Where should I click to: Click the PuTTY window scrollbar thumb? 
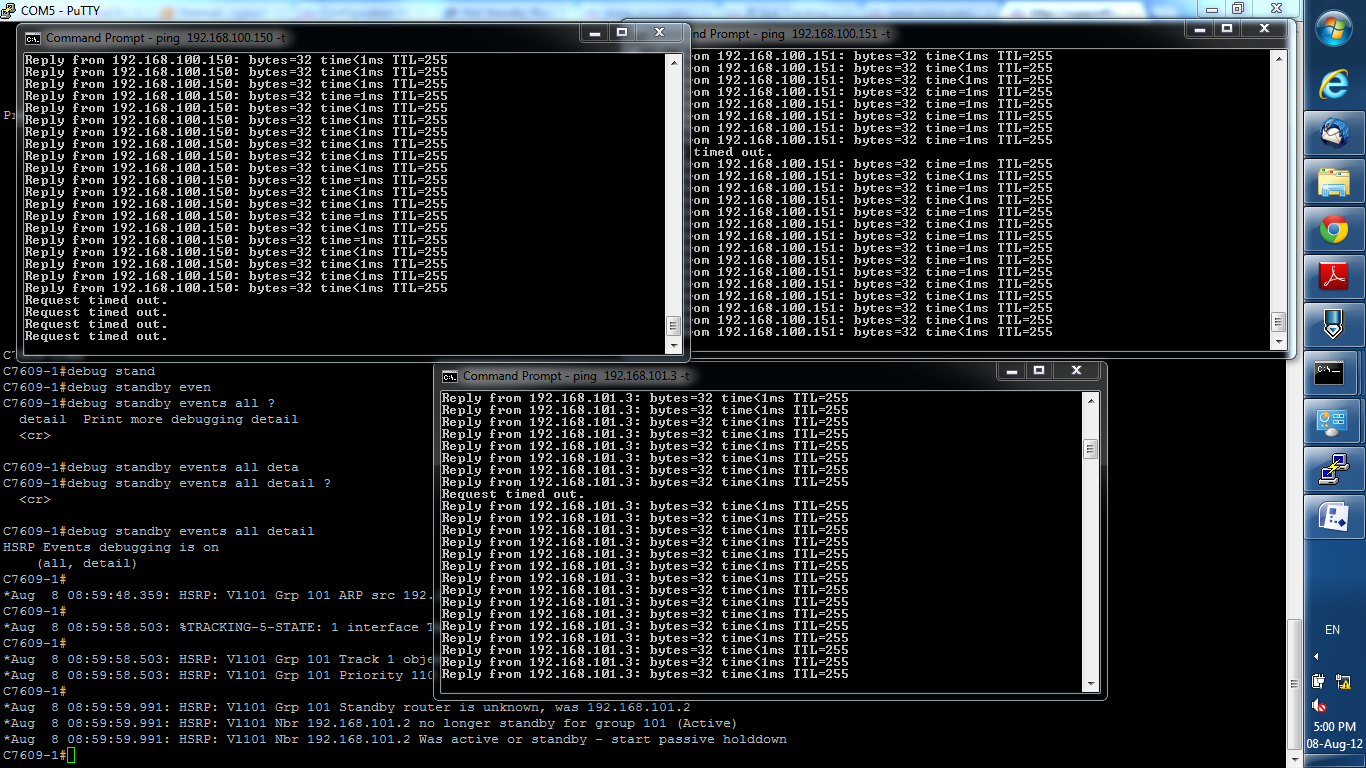tap(1293, 683)
